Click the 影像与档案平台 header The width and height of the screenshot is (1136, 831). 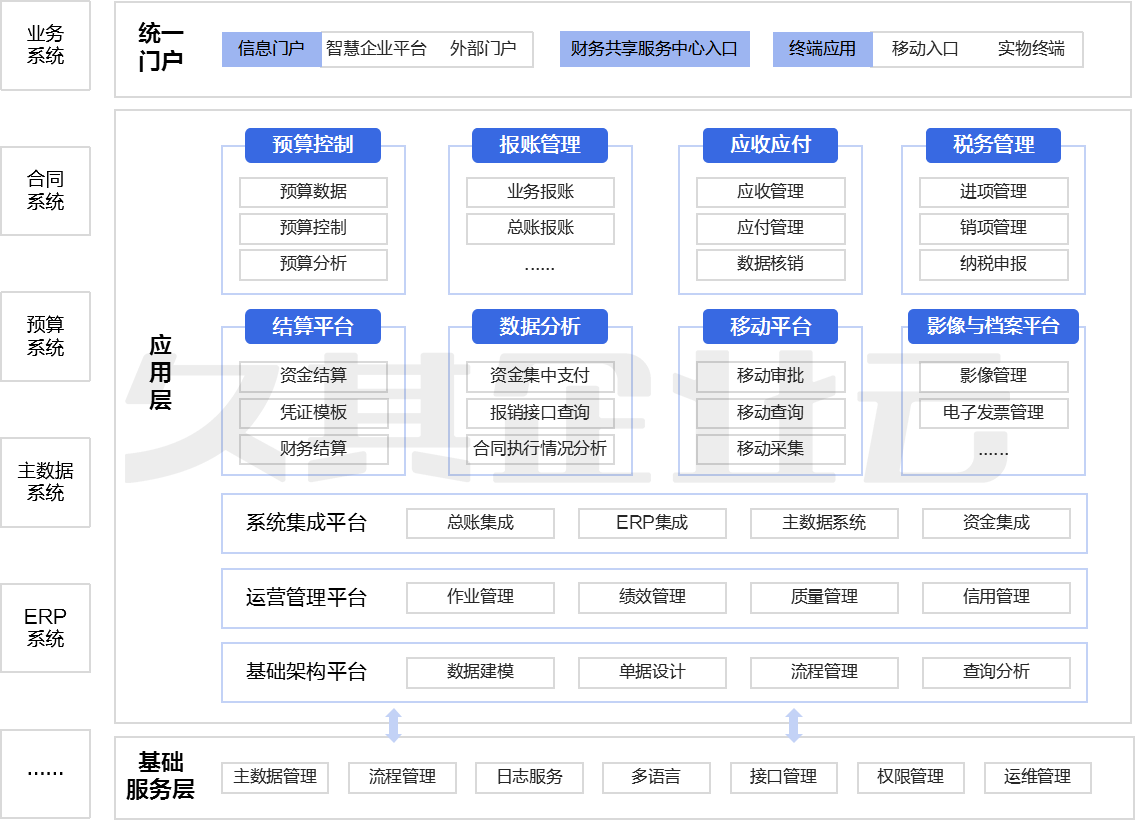click(x=993, y=326)
